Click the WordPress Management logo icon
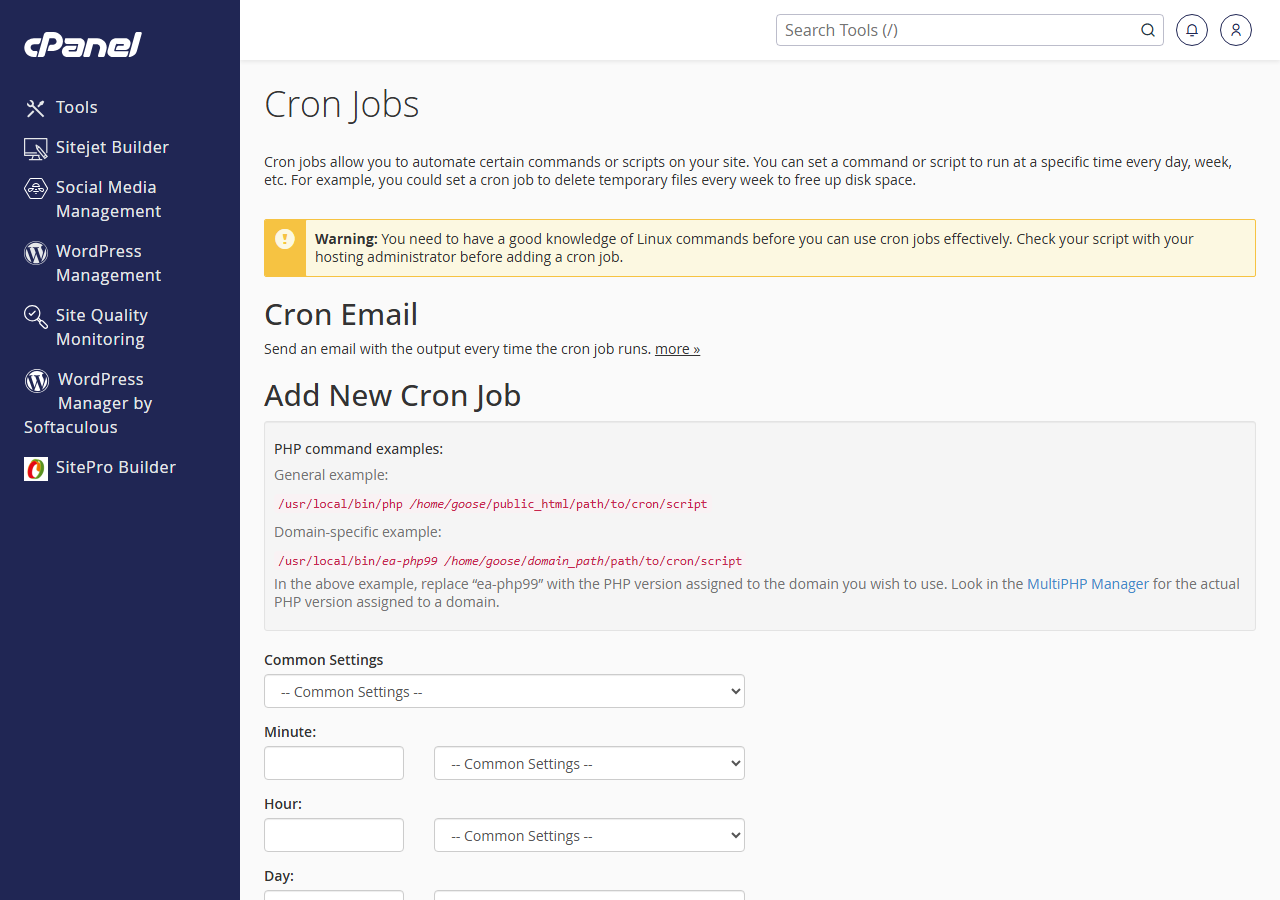 pos(36,252)
